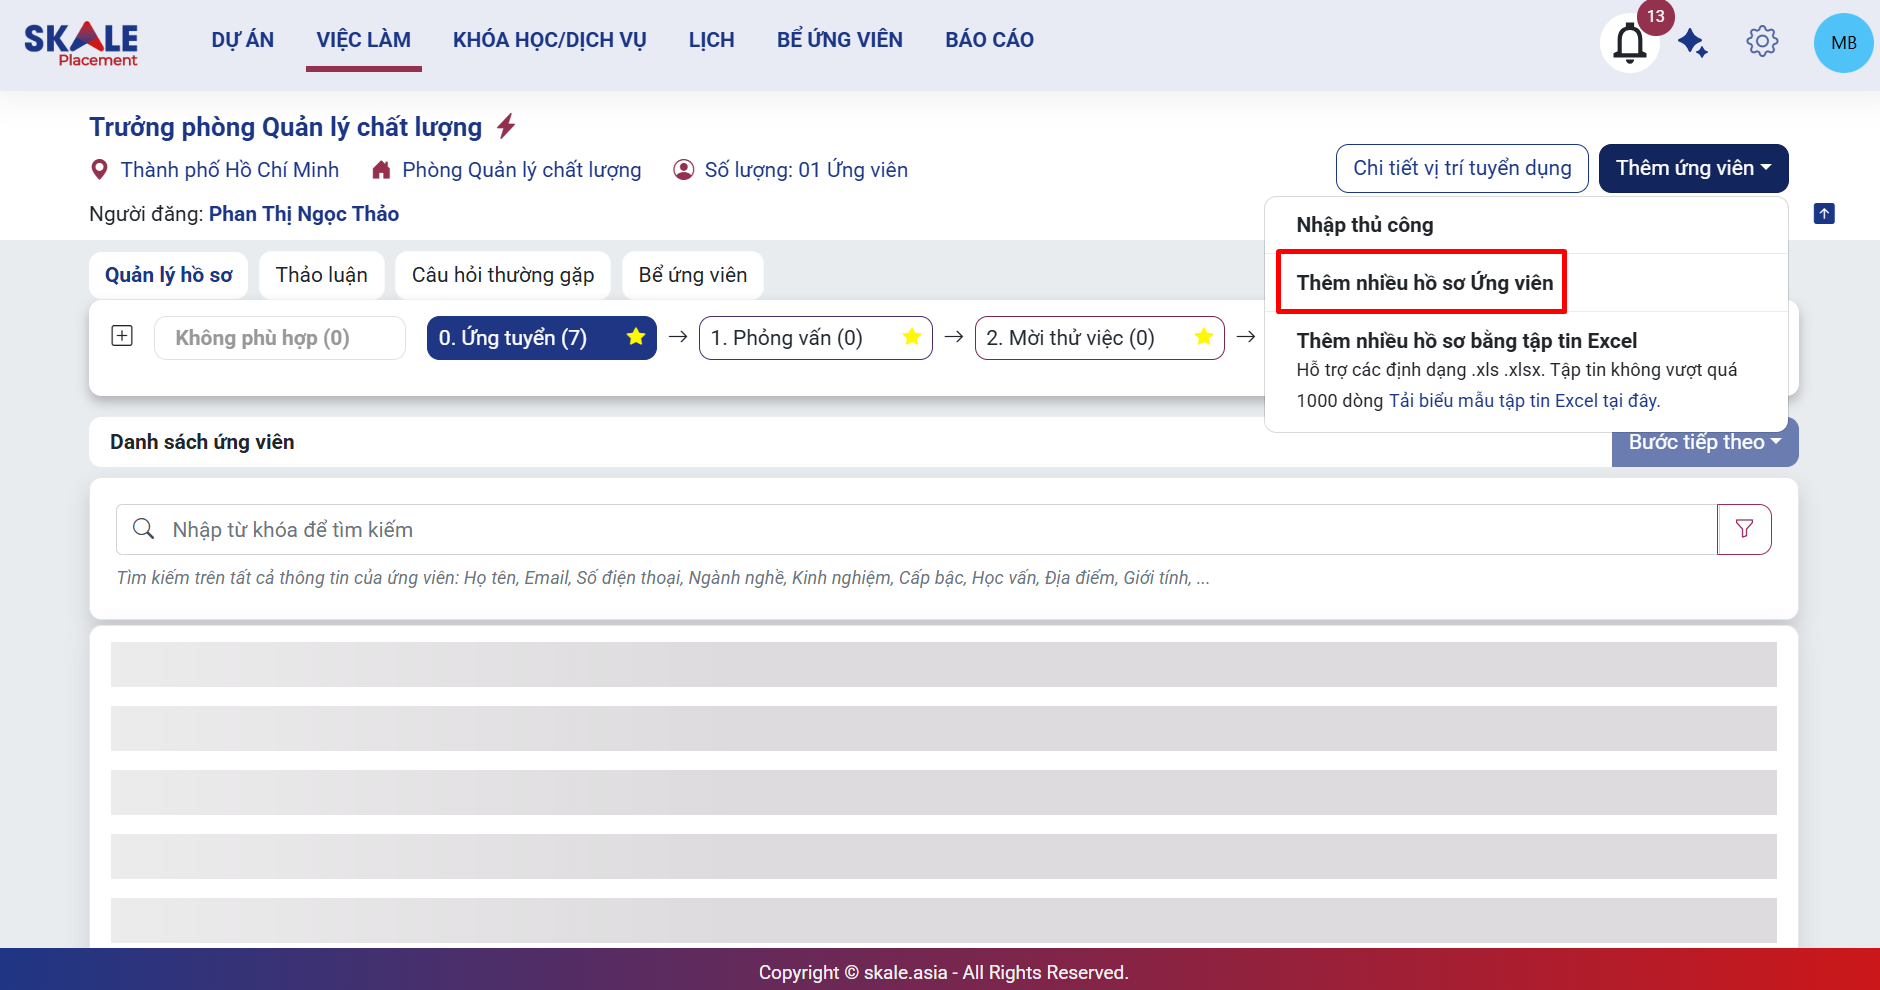Click the filter funnel icon
Image resolution: width=1880 pixels, height=990 pixels.
coord(1744,529)
